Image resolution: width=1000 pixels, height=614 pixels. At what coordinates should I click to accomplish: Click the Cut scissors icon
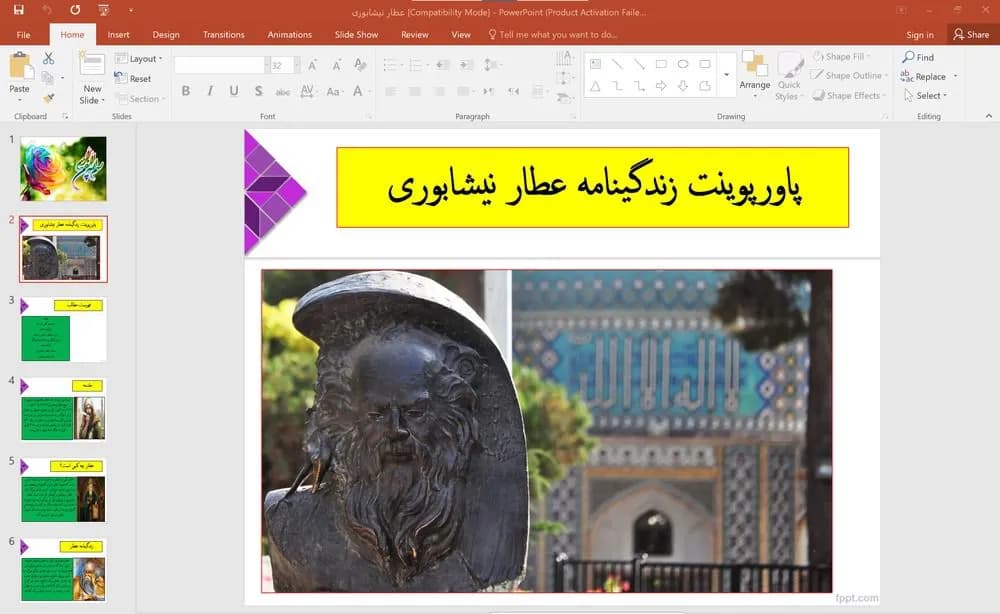click(x=48, y=59)
